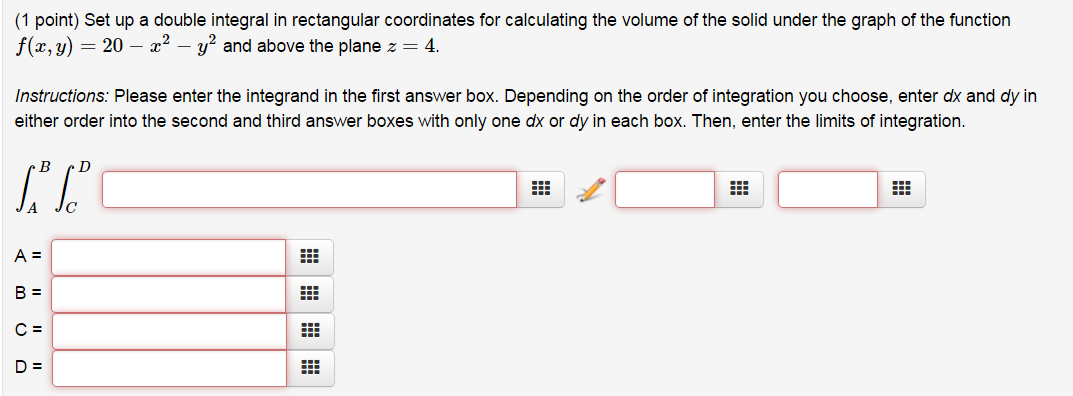This screenshot has width=1073, height=396.
Task: Open the grid icon for limit A
Action: 309,257
